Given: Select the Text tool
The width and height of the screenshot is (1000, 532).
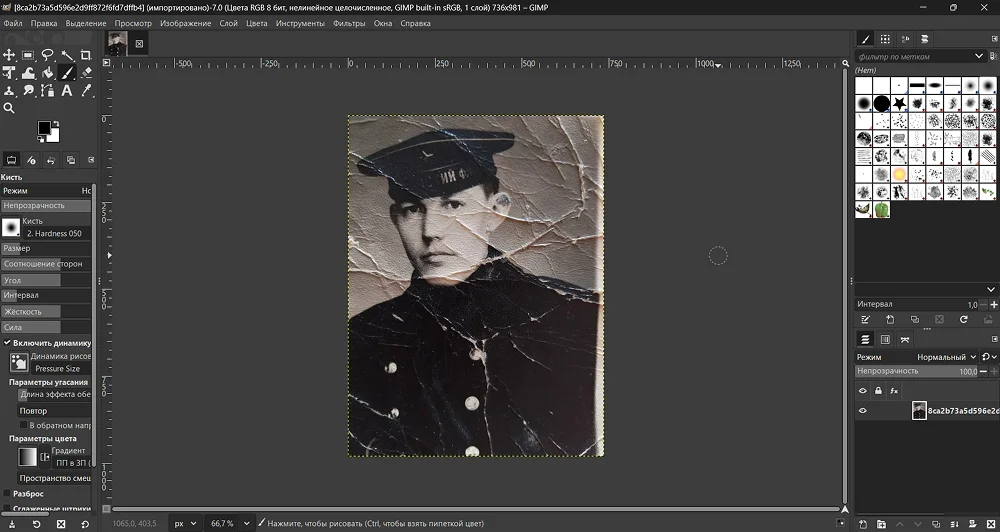Looking at the screenshot, I should (67, 91).
